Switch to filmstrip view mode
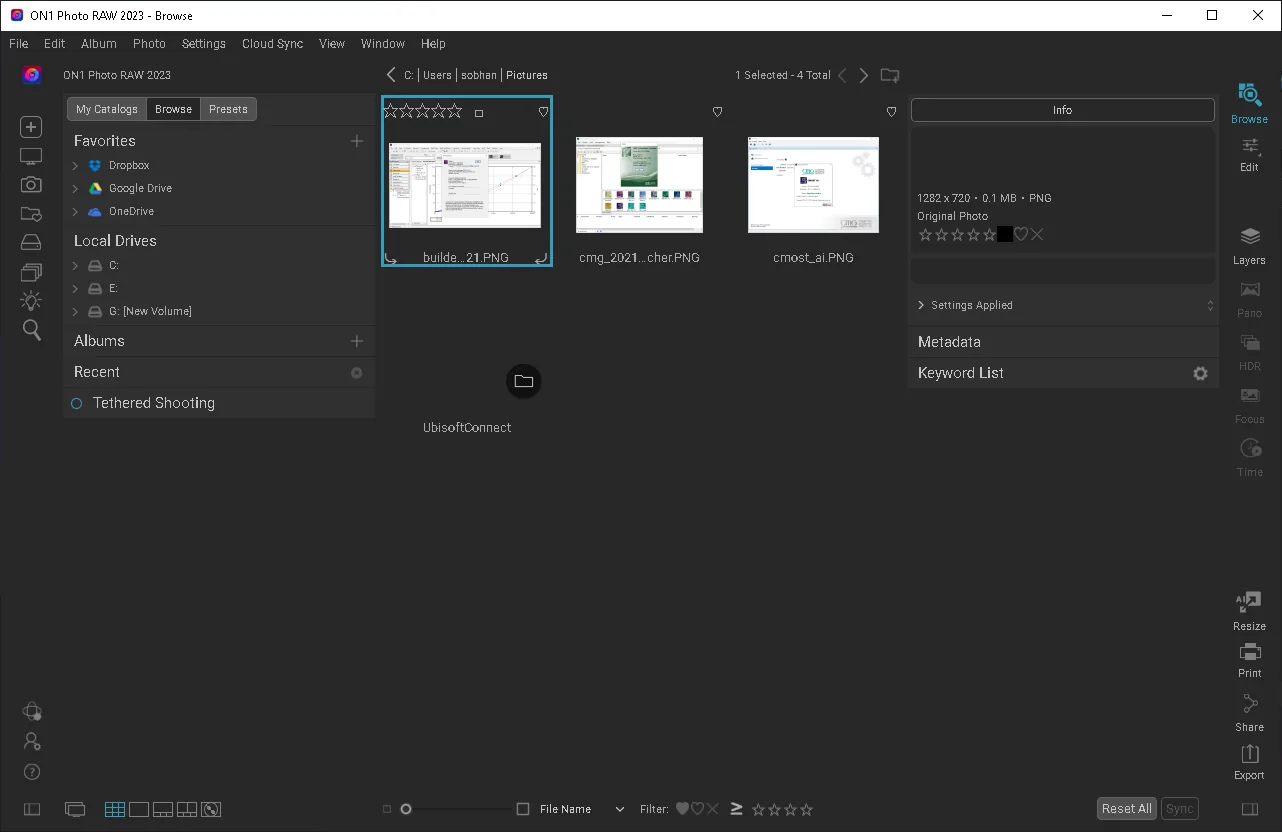Image resolution: width=1282 pixels, height=832 pixels. [162, 809]
